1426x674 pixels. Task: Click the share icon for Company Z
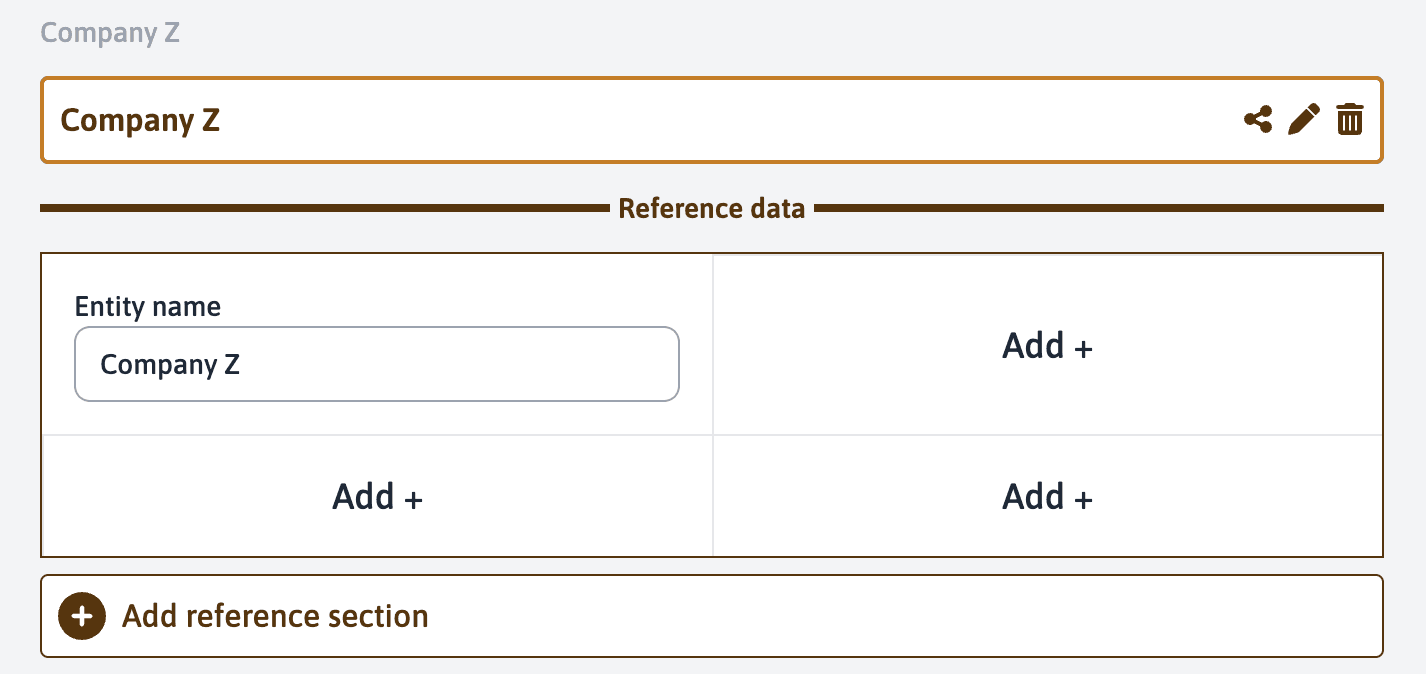(1258, 120)
